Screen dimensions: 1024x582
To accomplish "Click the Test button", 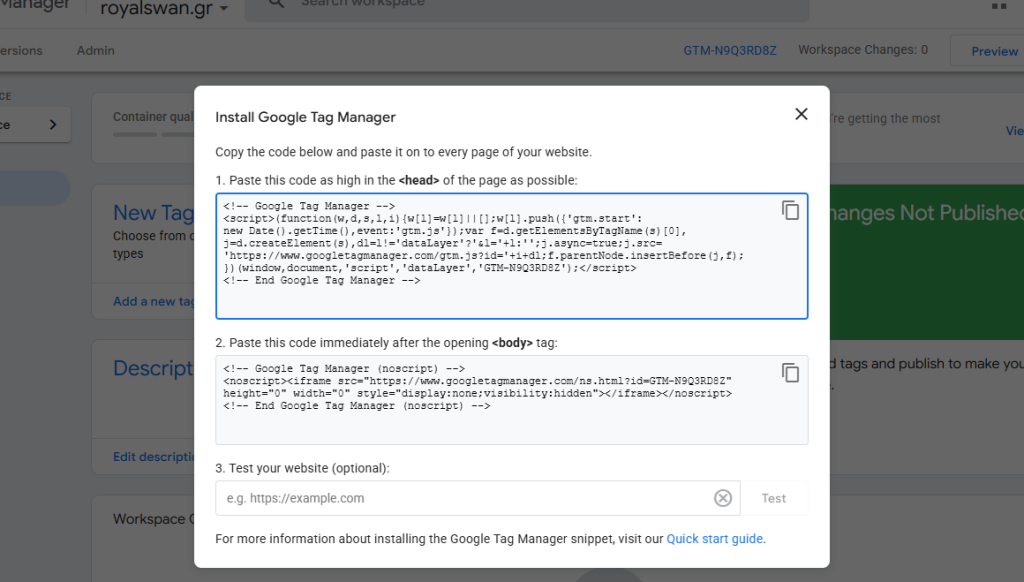I will (774, 498).
